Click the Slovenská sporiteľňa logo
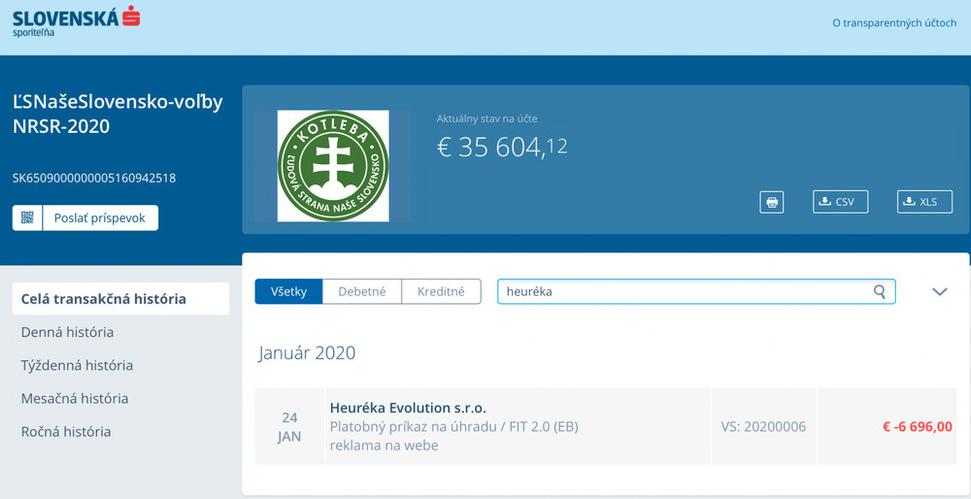This screenshot has height=499, width=971. point(76,21)
